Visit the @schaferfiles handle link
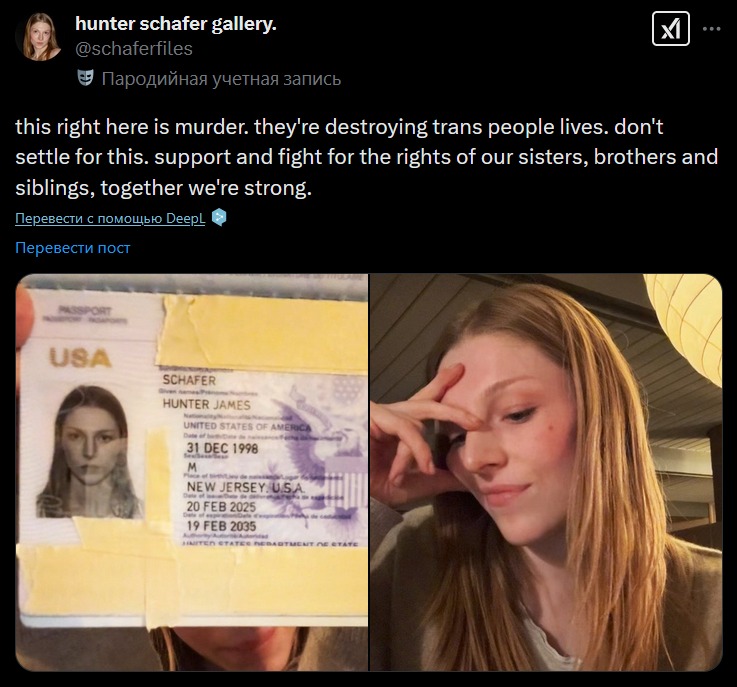The image size is (737, 687). [x=134, y=49]
